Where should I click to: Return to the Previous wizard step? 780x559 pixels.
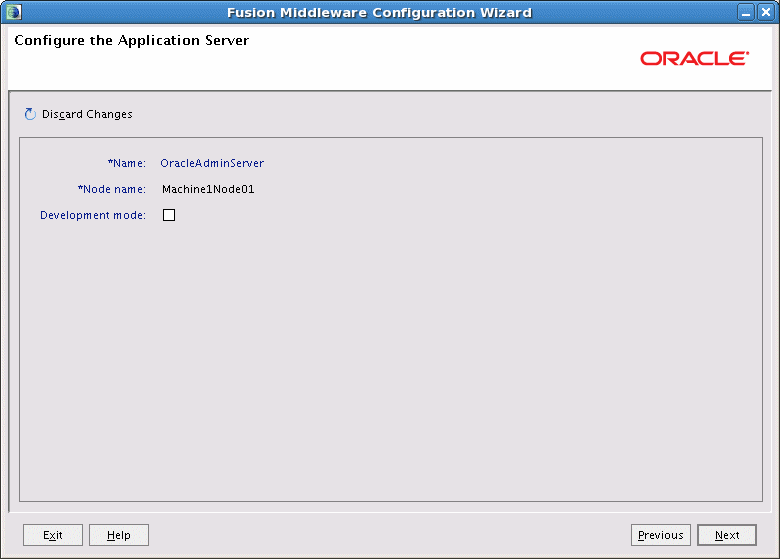pos(661,535)
